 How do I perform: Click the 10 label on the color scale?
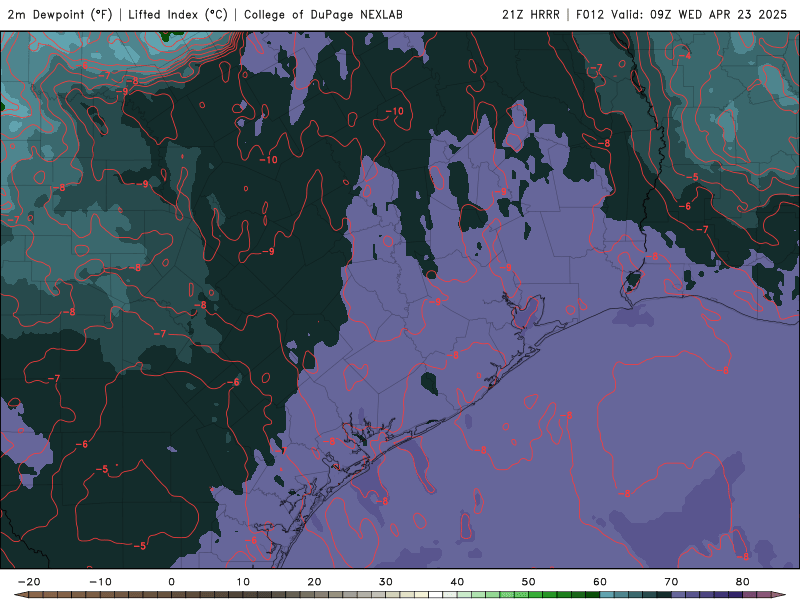tap(243, 582)
